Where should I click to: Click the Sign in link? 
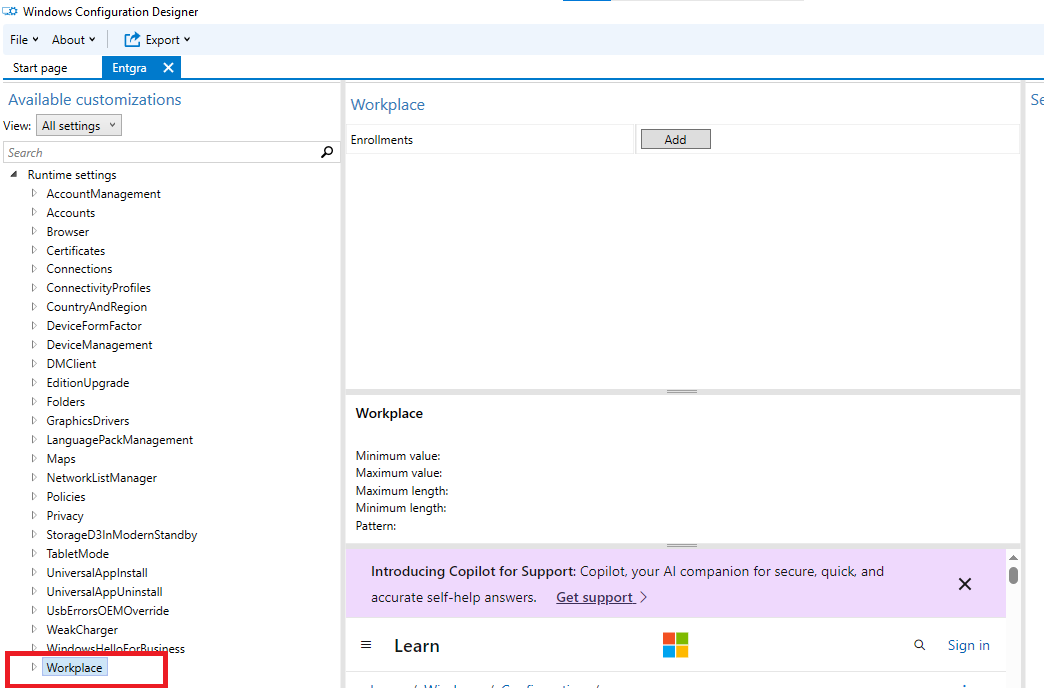(969, 645)
